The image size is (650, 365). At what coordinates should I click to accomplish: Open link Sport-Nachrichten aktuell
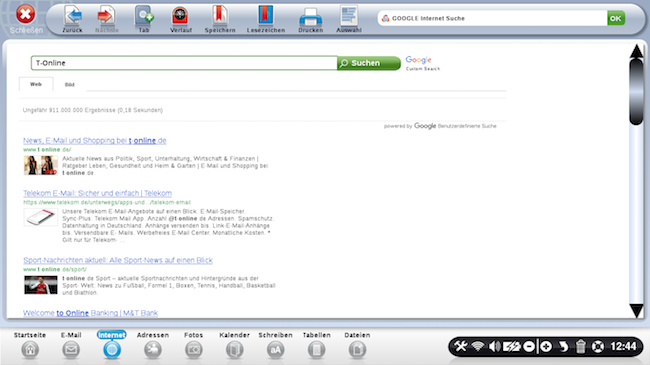(118, 260)
